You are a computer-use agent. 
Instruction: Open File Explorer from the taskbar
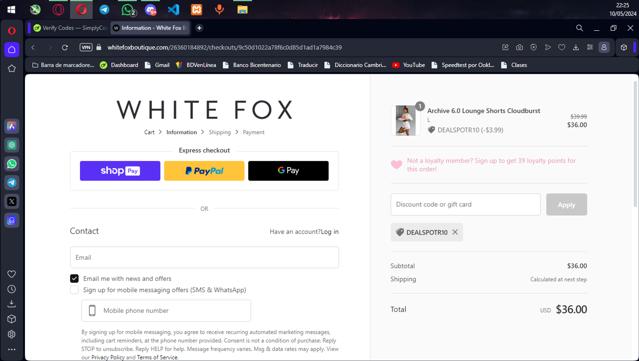(x=242, y=9)
